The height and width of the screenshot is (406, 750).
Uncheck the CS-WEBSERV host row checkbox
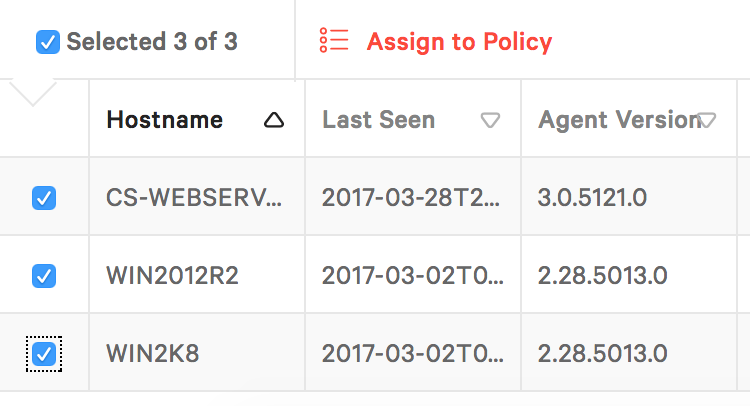point(44,198)
